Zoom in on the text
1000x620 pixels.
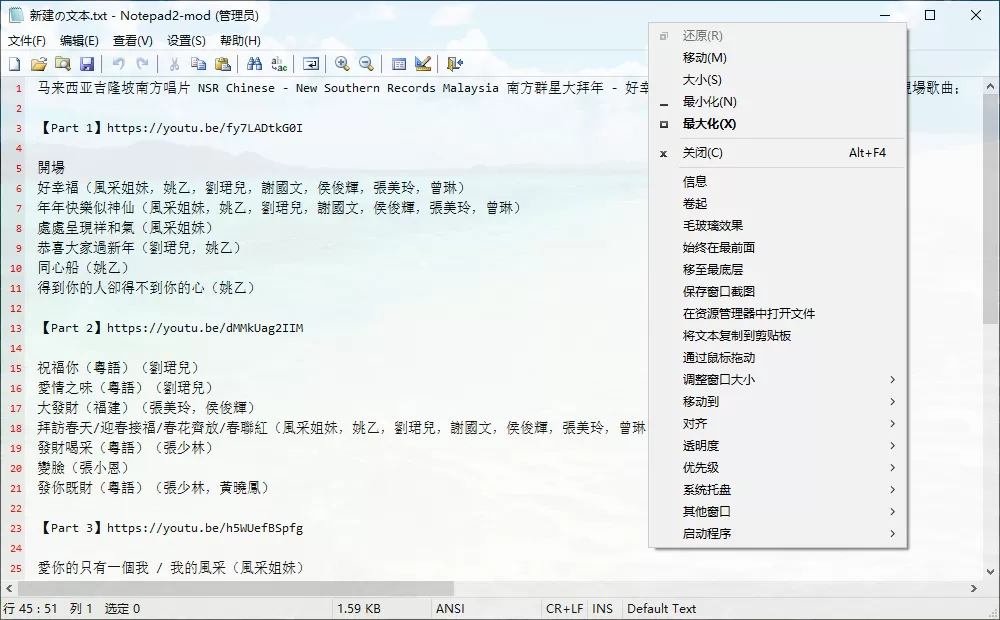343,63
